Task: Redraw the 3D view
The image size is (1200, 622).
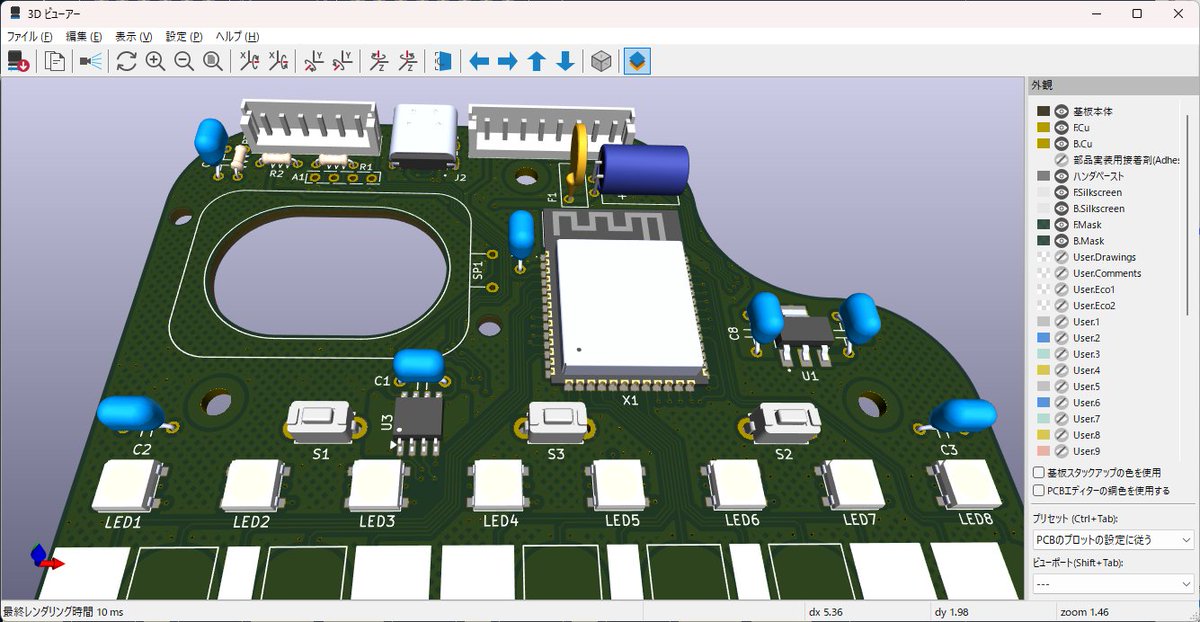Action: (x=126, y=61)
